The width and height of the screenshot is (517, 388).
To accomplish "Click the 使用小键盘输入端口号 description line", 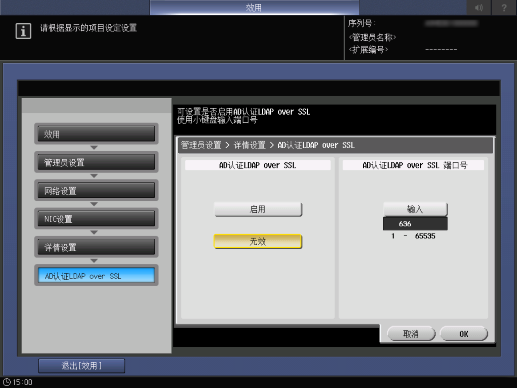I will point(217,120).
